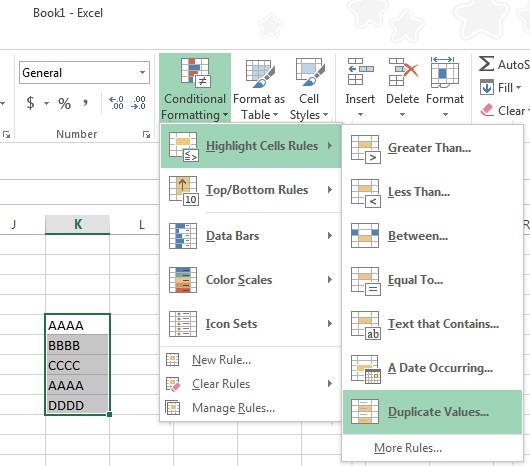Open Data Bars submenu
Image resolution: width=530 pixels, height=466 pixels.
(x=251, y=236)
